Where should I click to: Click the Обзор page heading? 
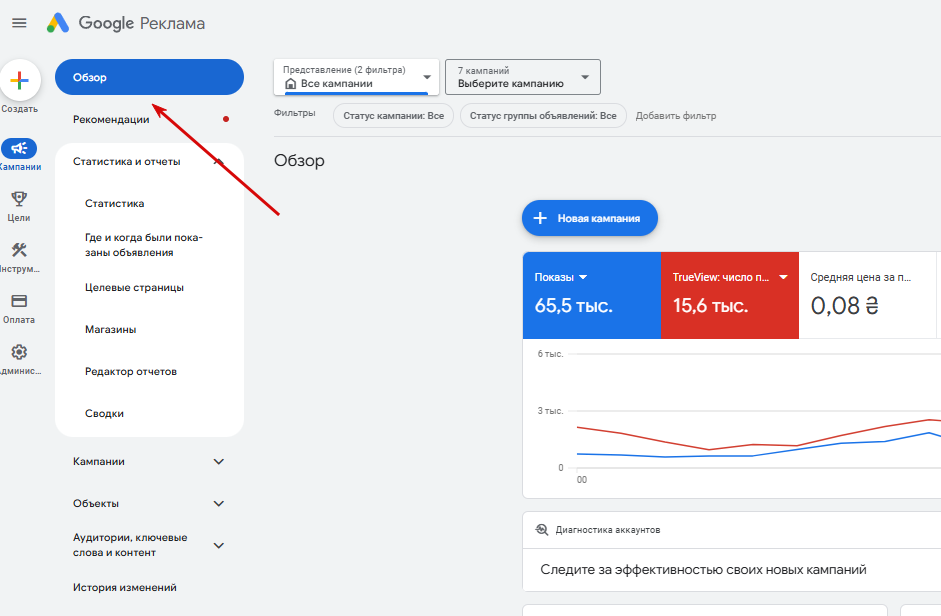(x=299, y=160)
